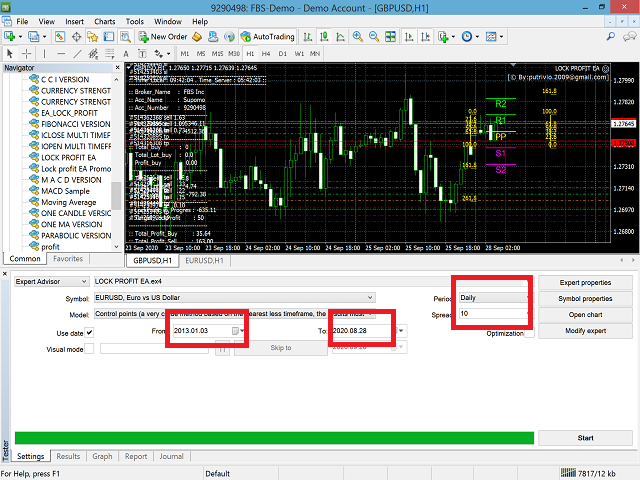The width and height of the screenshot is (640, 480).
Task: Select the Line Chart icon
Action: 340,37
